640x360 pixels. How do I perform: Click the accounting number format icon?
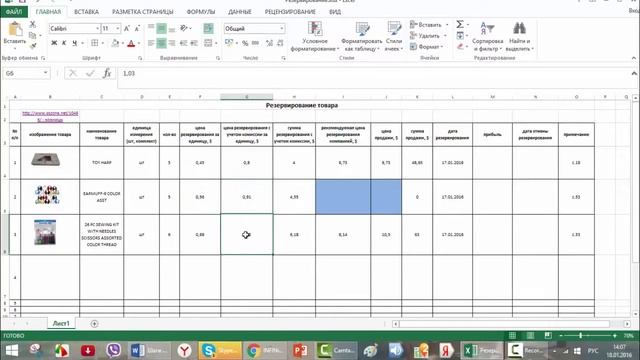229,43
